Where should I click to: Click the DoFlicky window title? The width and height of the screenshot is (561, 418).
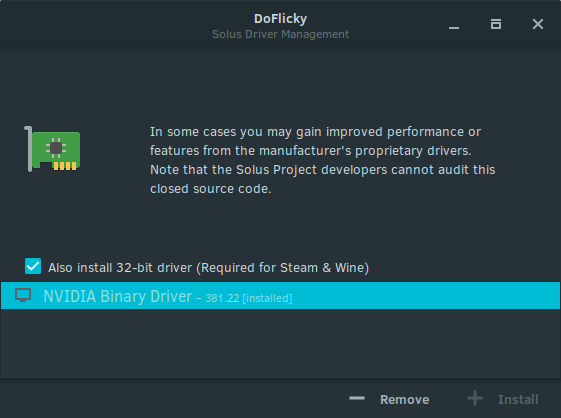click(x=280, y=19)
